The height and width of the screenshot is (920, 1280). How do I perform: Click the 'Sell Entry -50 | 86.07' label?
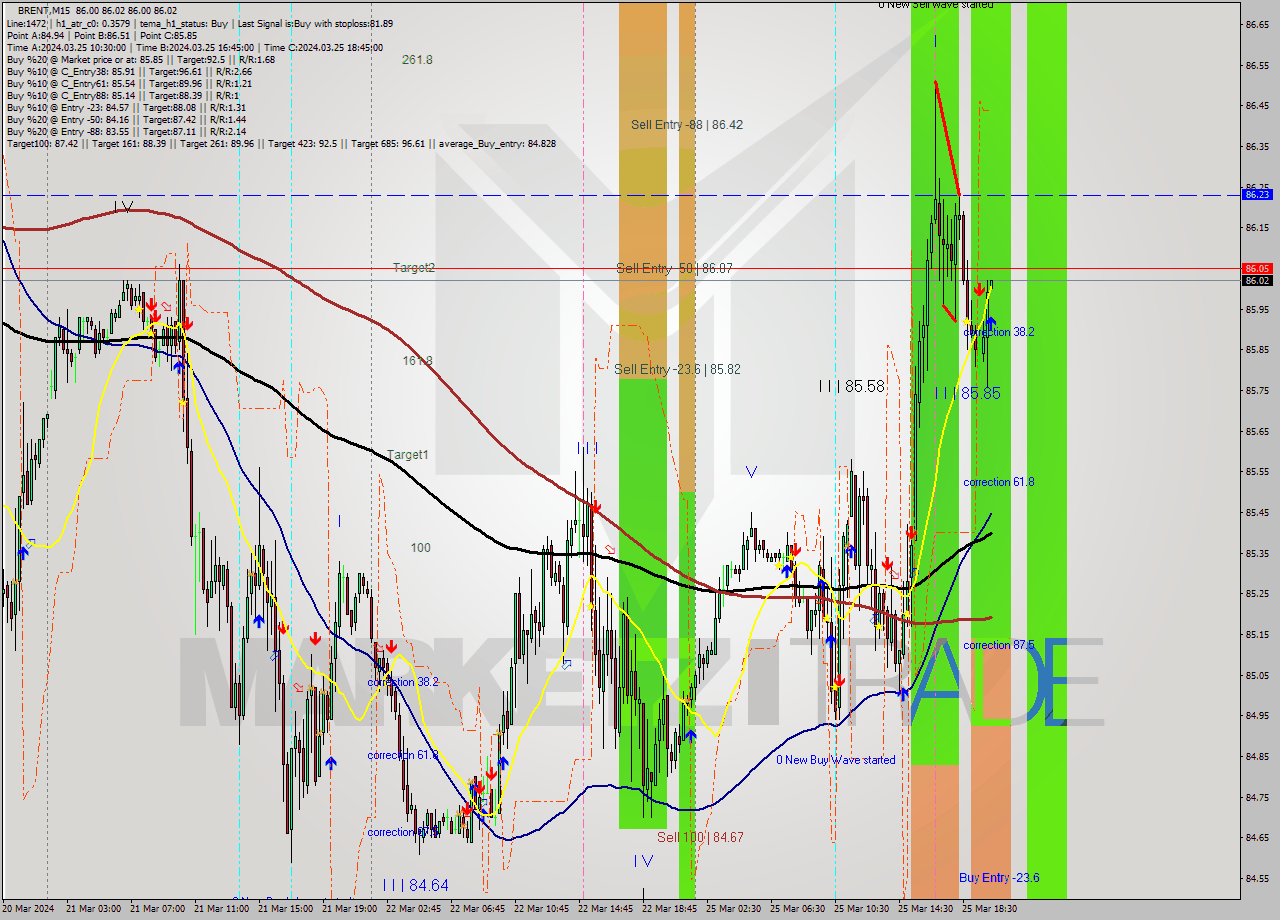point(674,269)
